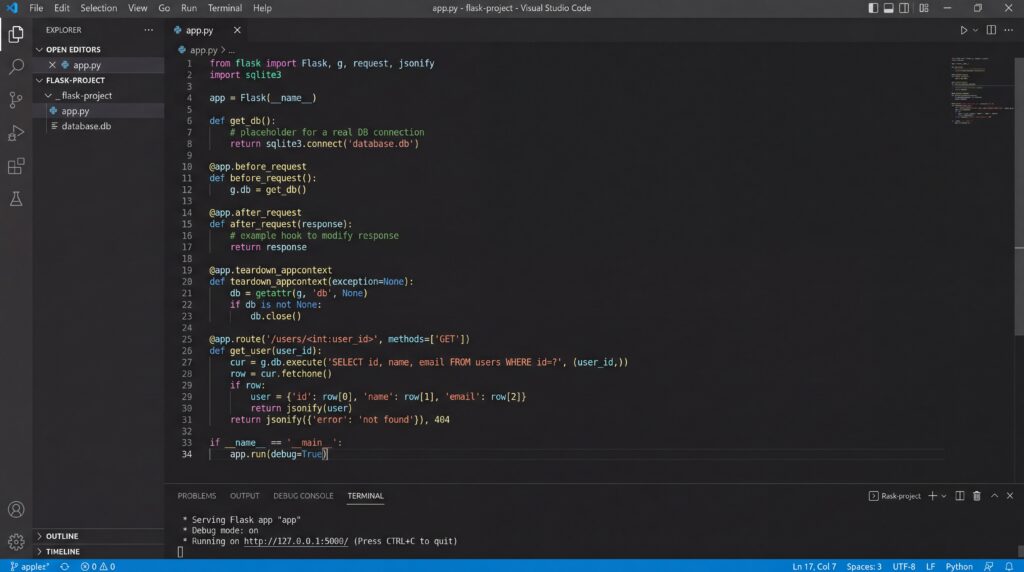The width and height of the screenshot is (1024, 572).
Task: Open Customize Layout icon in title bar
Action: point(923,8)
